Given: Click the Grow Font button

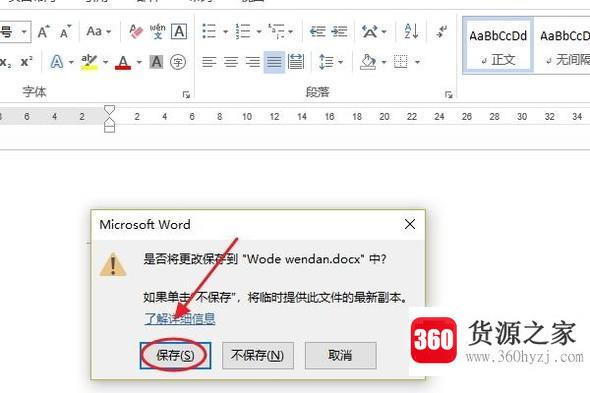Looking at the screenshot, I should [44, 32].
